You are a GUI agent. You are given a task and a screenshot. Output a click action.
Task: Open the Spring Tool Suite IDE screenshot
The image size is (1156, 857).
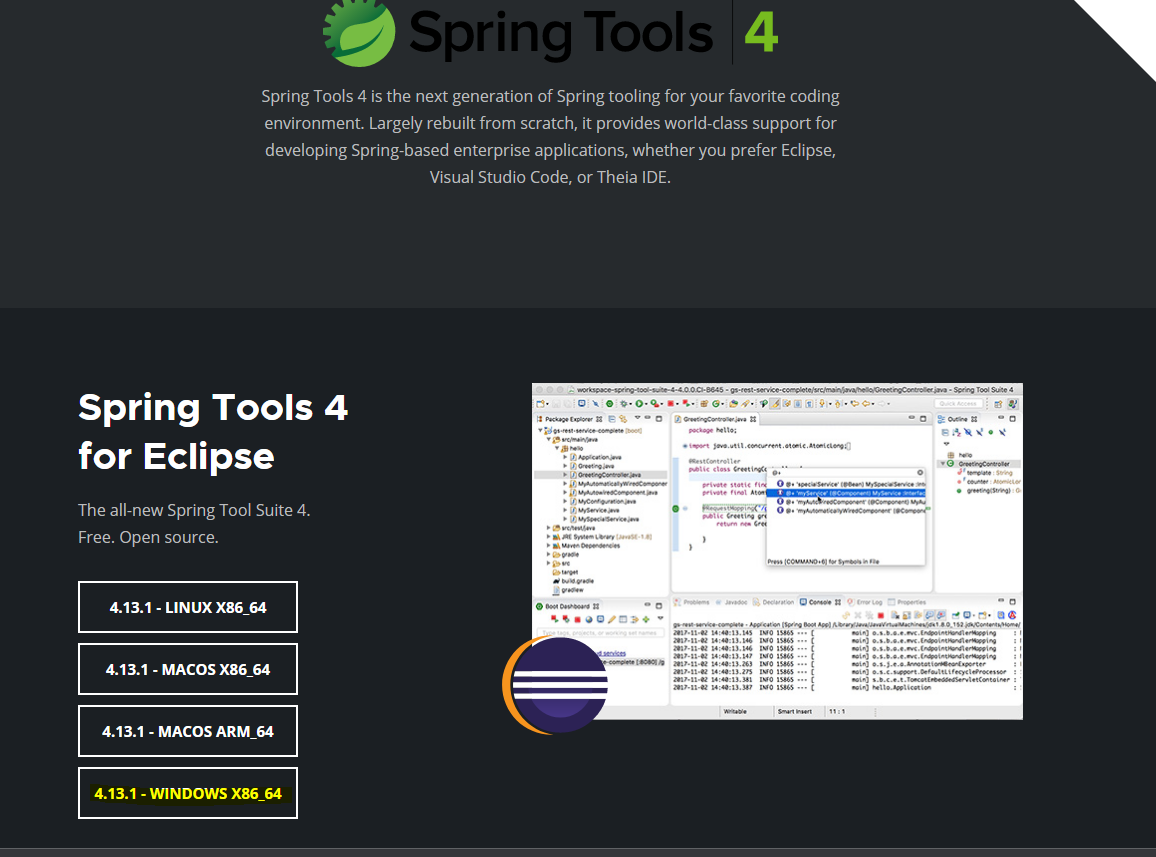coord(777,551)
